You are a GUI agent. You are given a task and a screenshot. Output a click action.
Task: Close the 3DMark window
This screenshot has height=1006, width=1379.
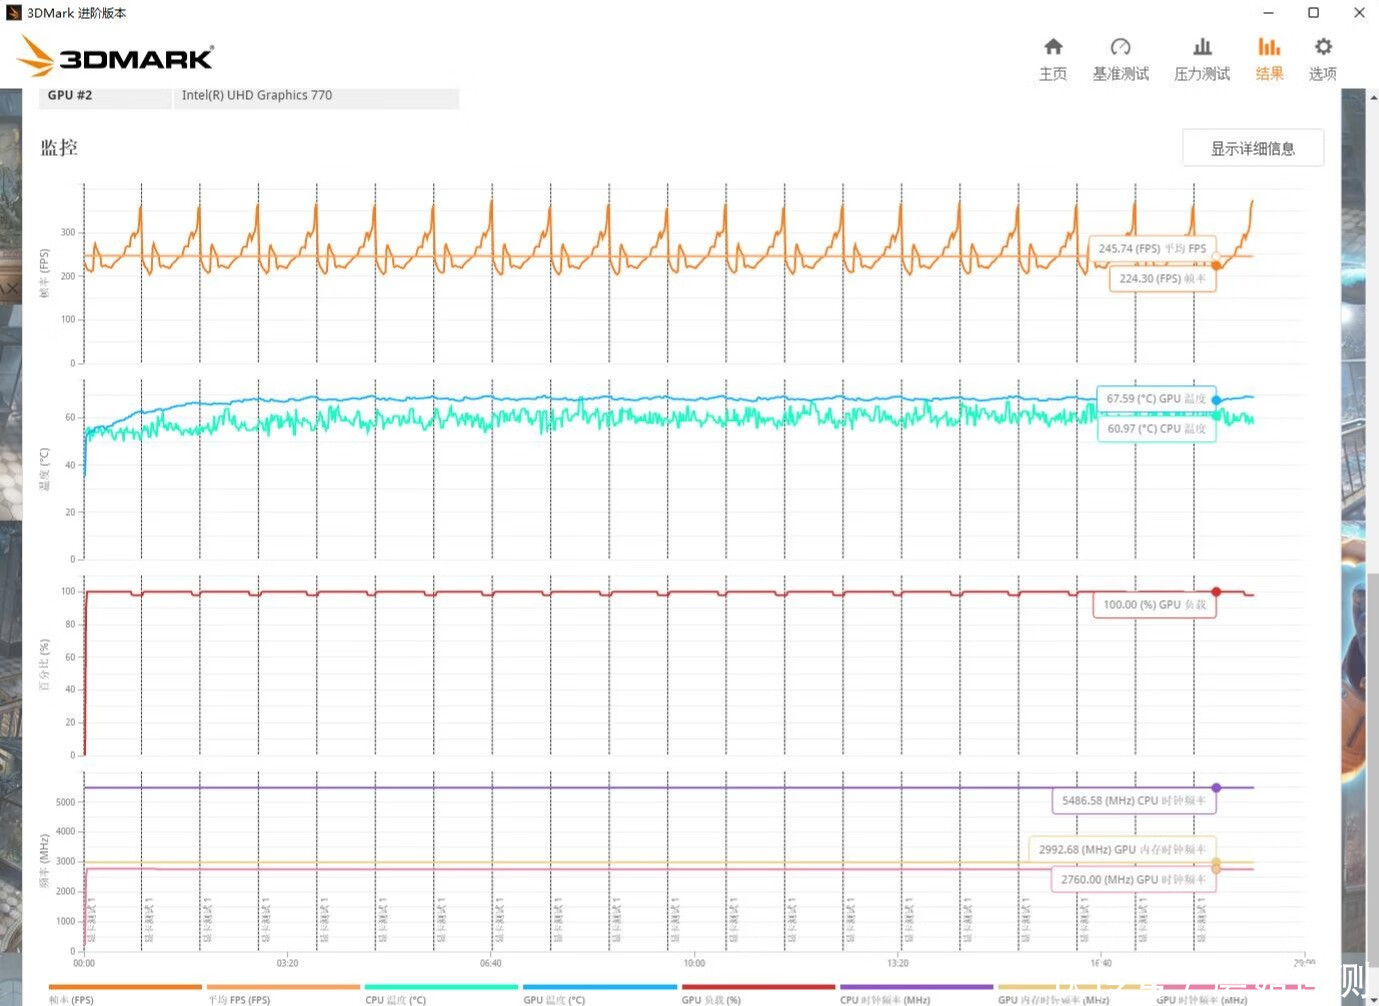pyautogui.click(x=1359, y=13)
